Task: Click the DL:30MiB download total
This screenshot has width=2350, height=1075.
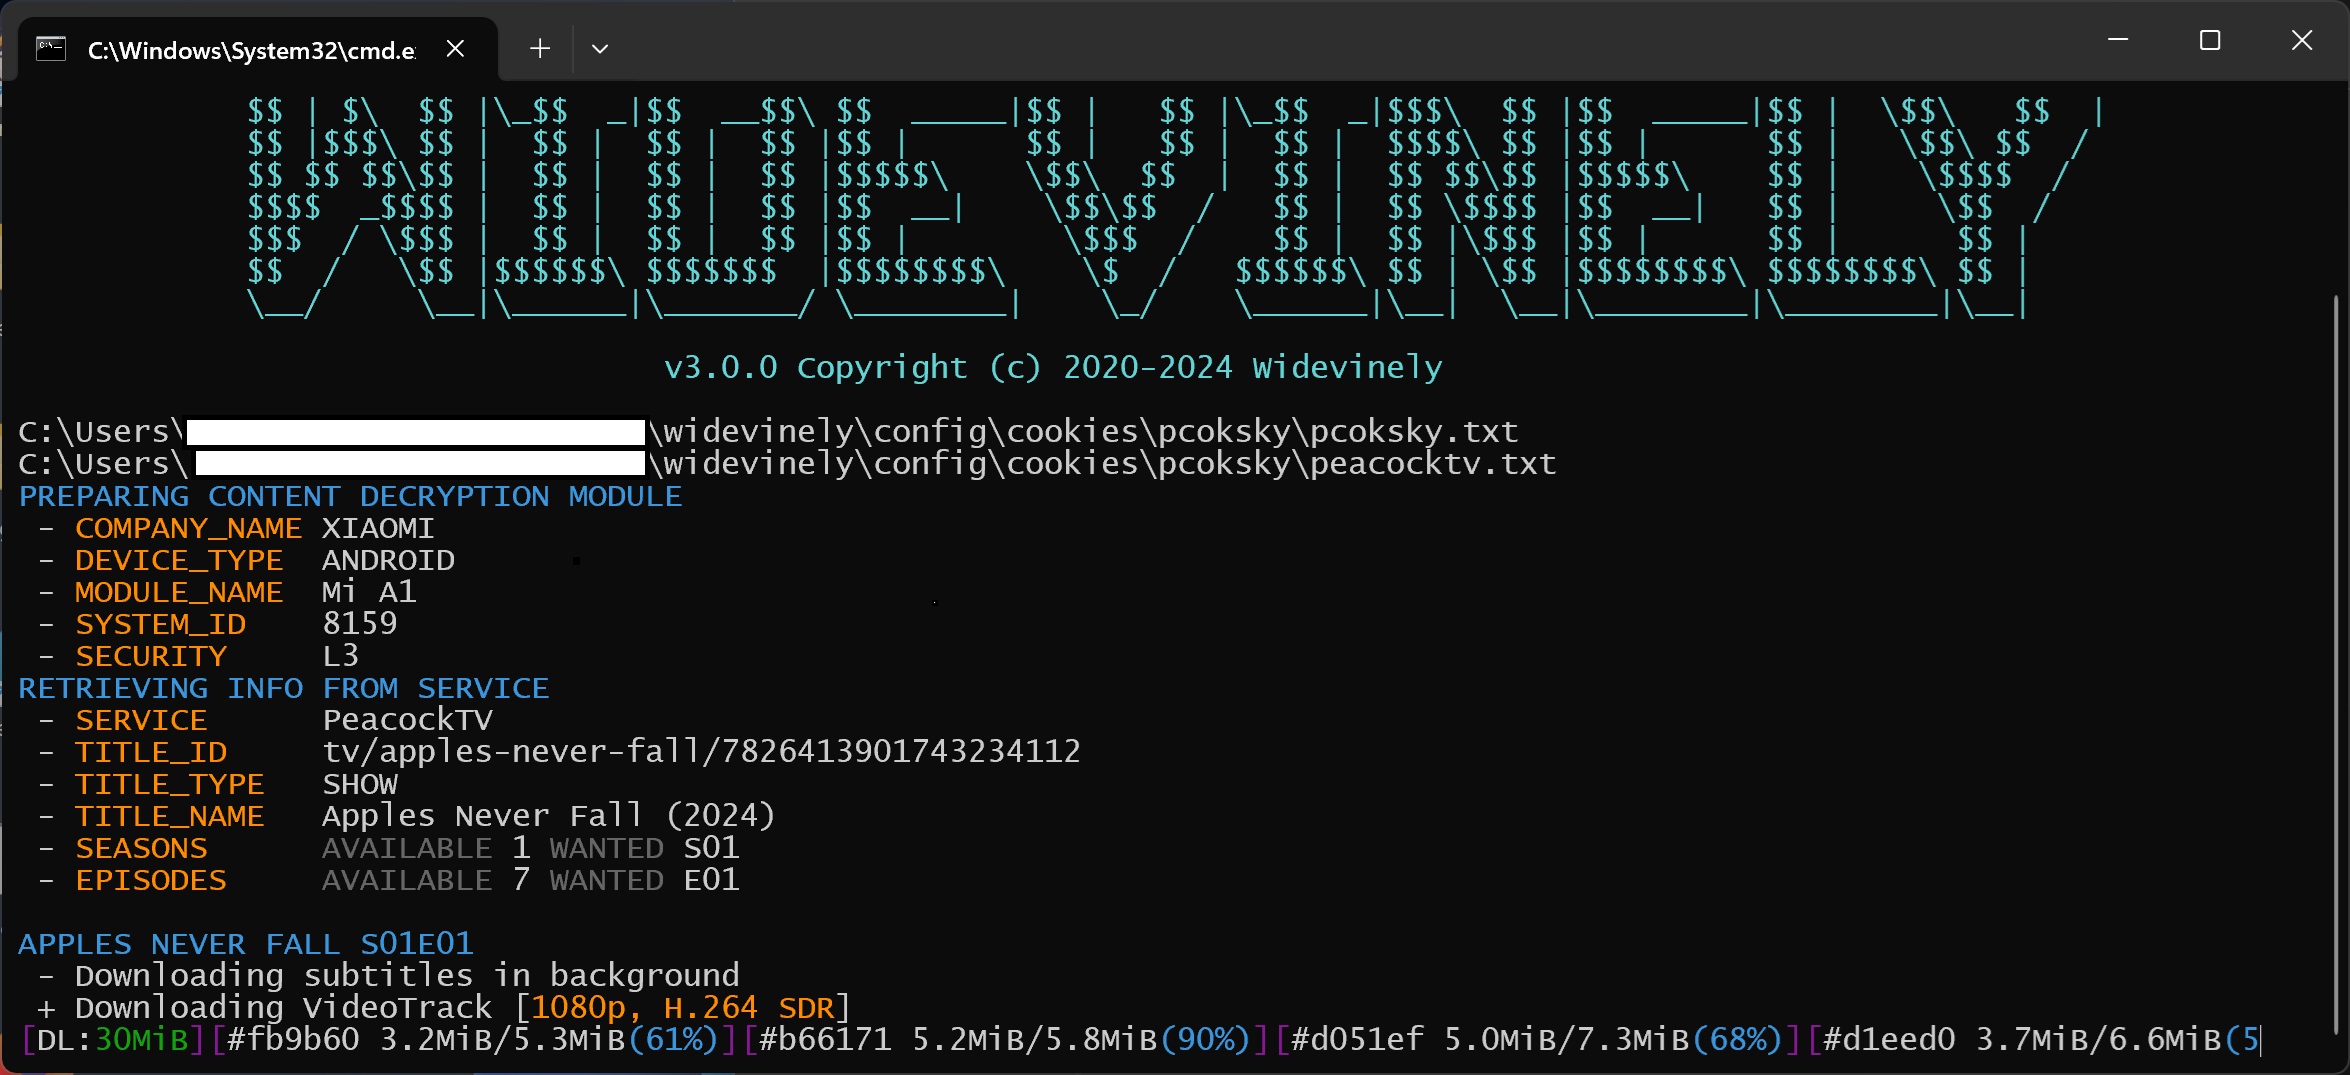Action: pyautogui.click(x=112, y=1040)
